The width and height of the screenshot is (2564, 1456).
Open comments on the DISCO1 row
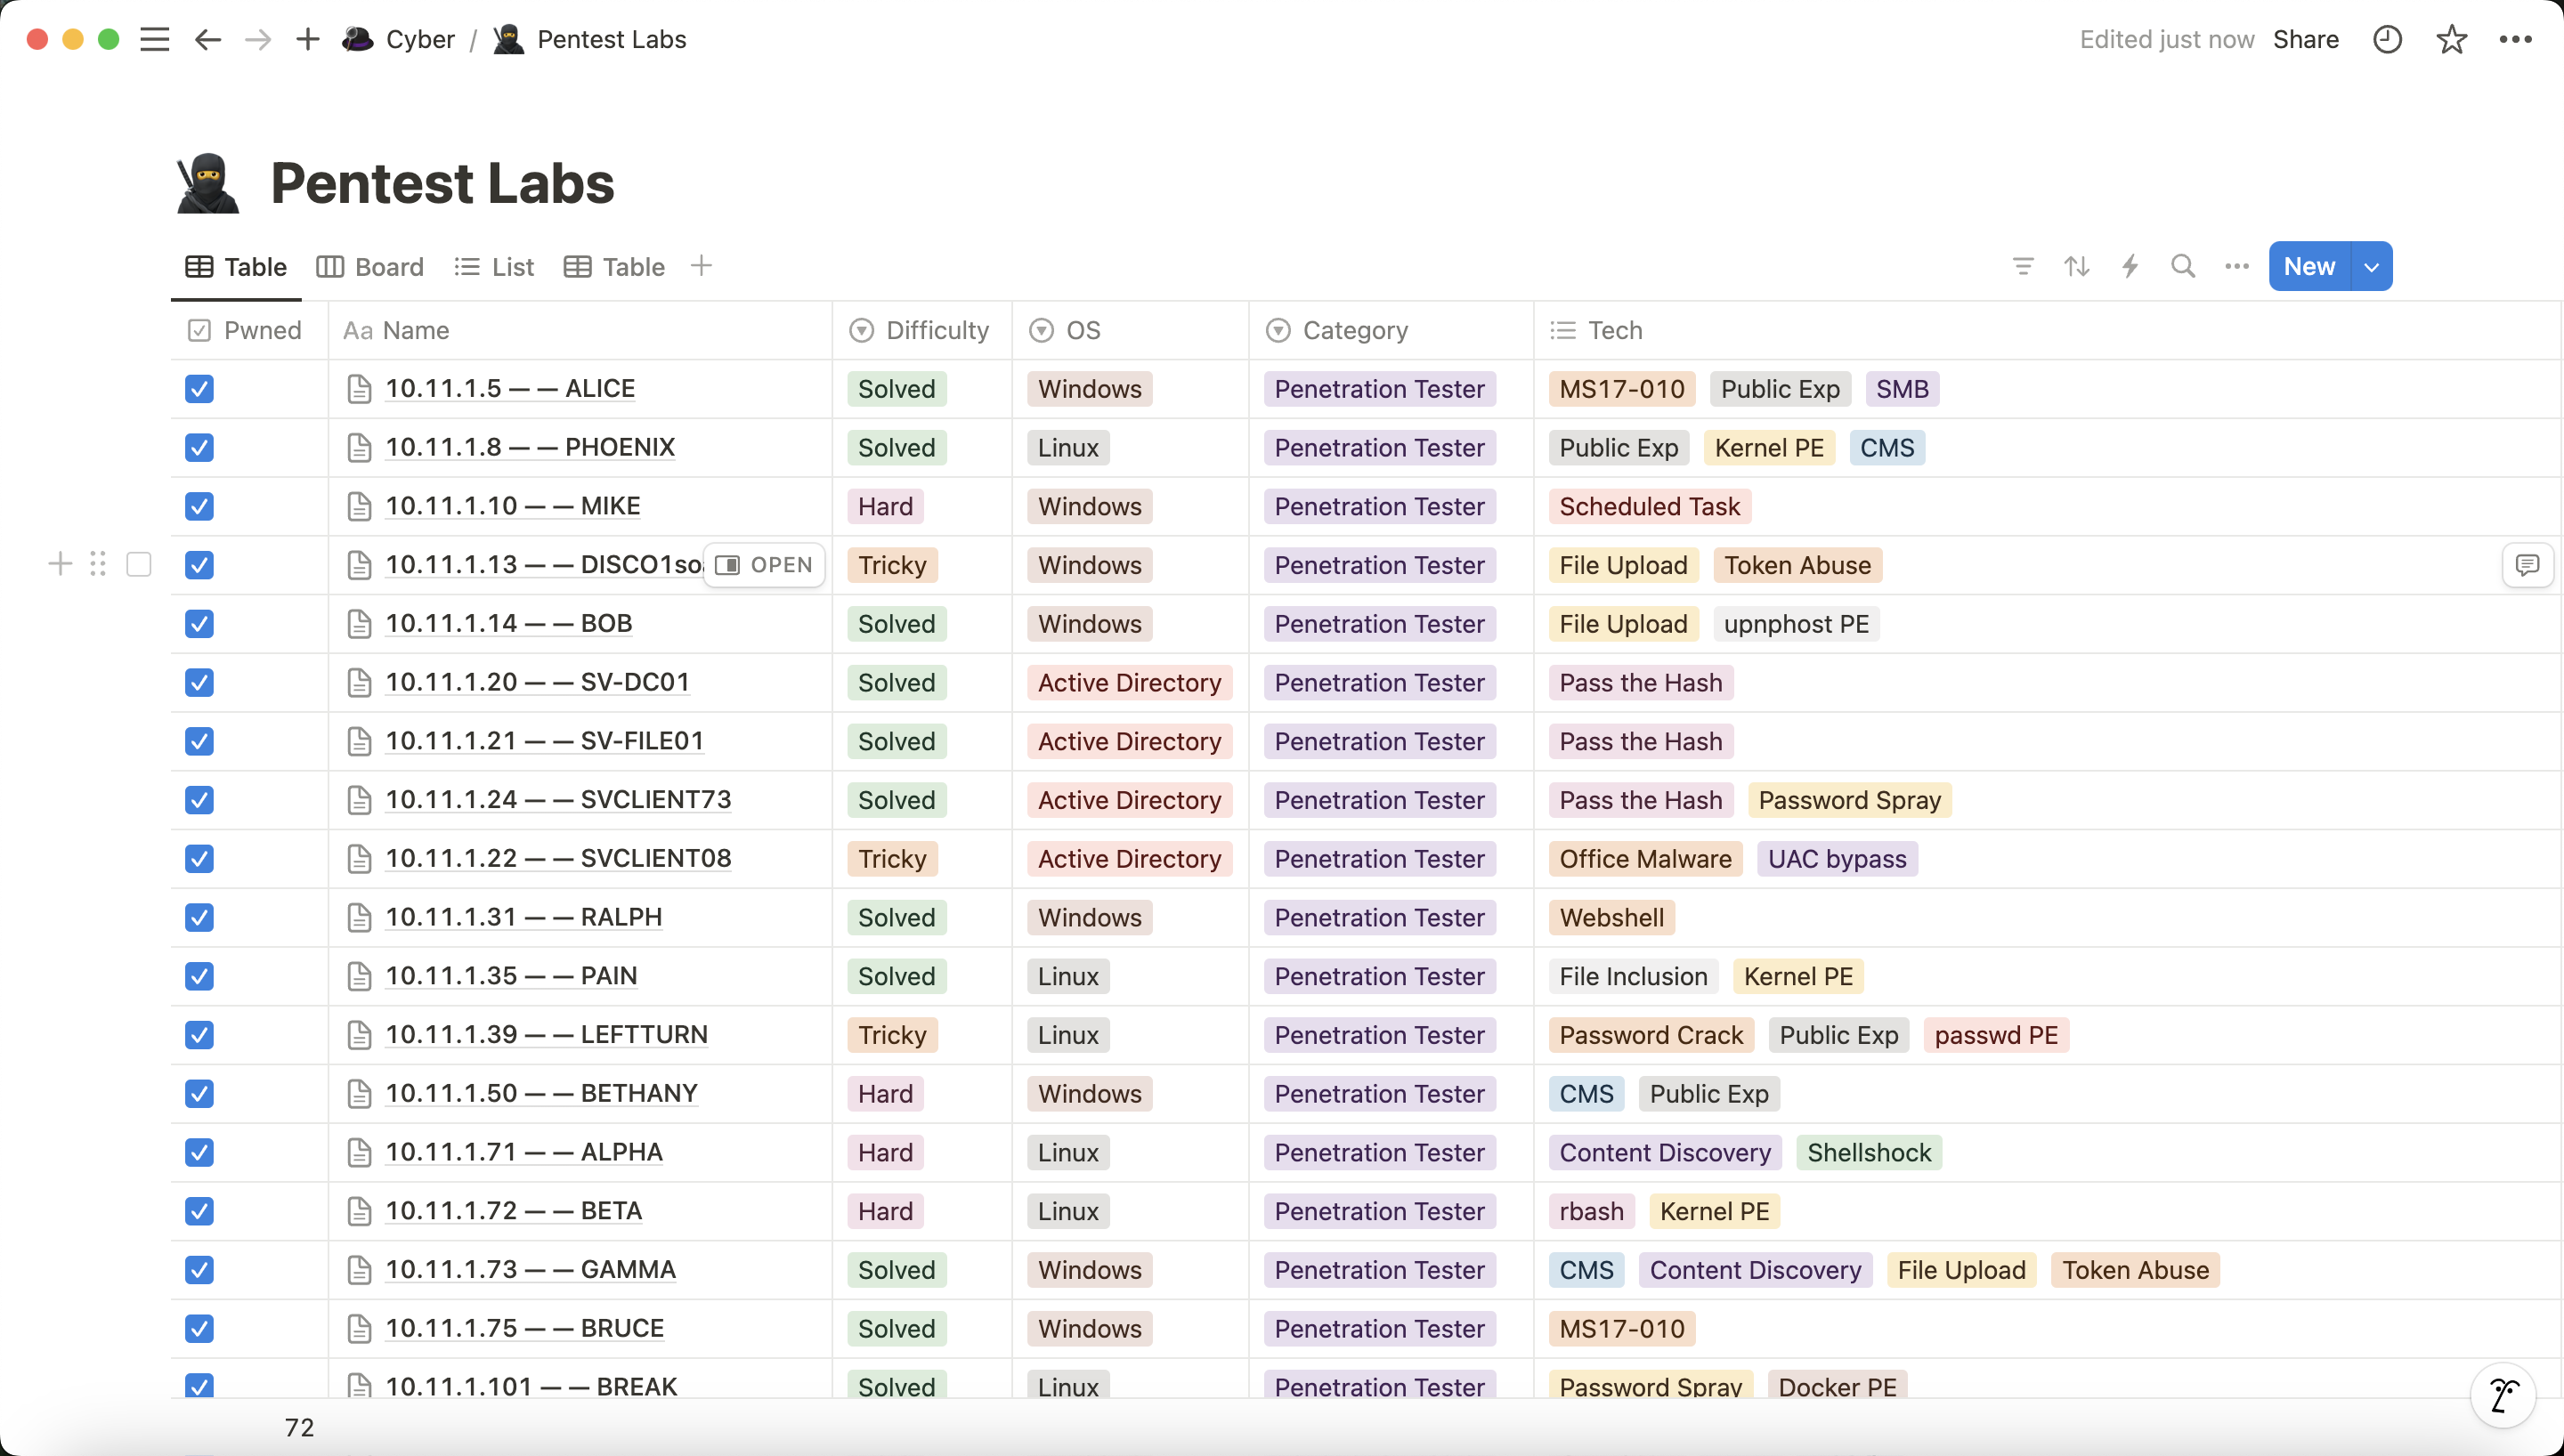click(2527, 565)
